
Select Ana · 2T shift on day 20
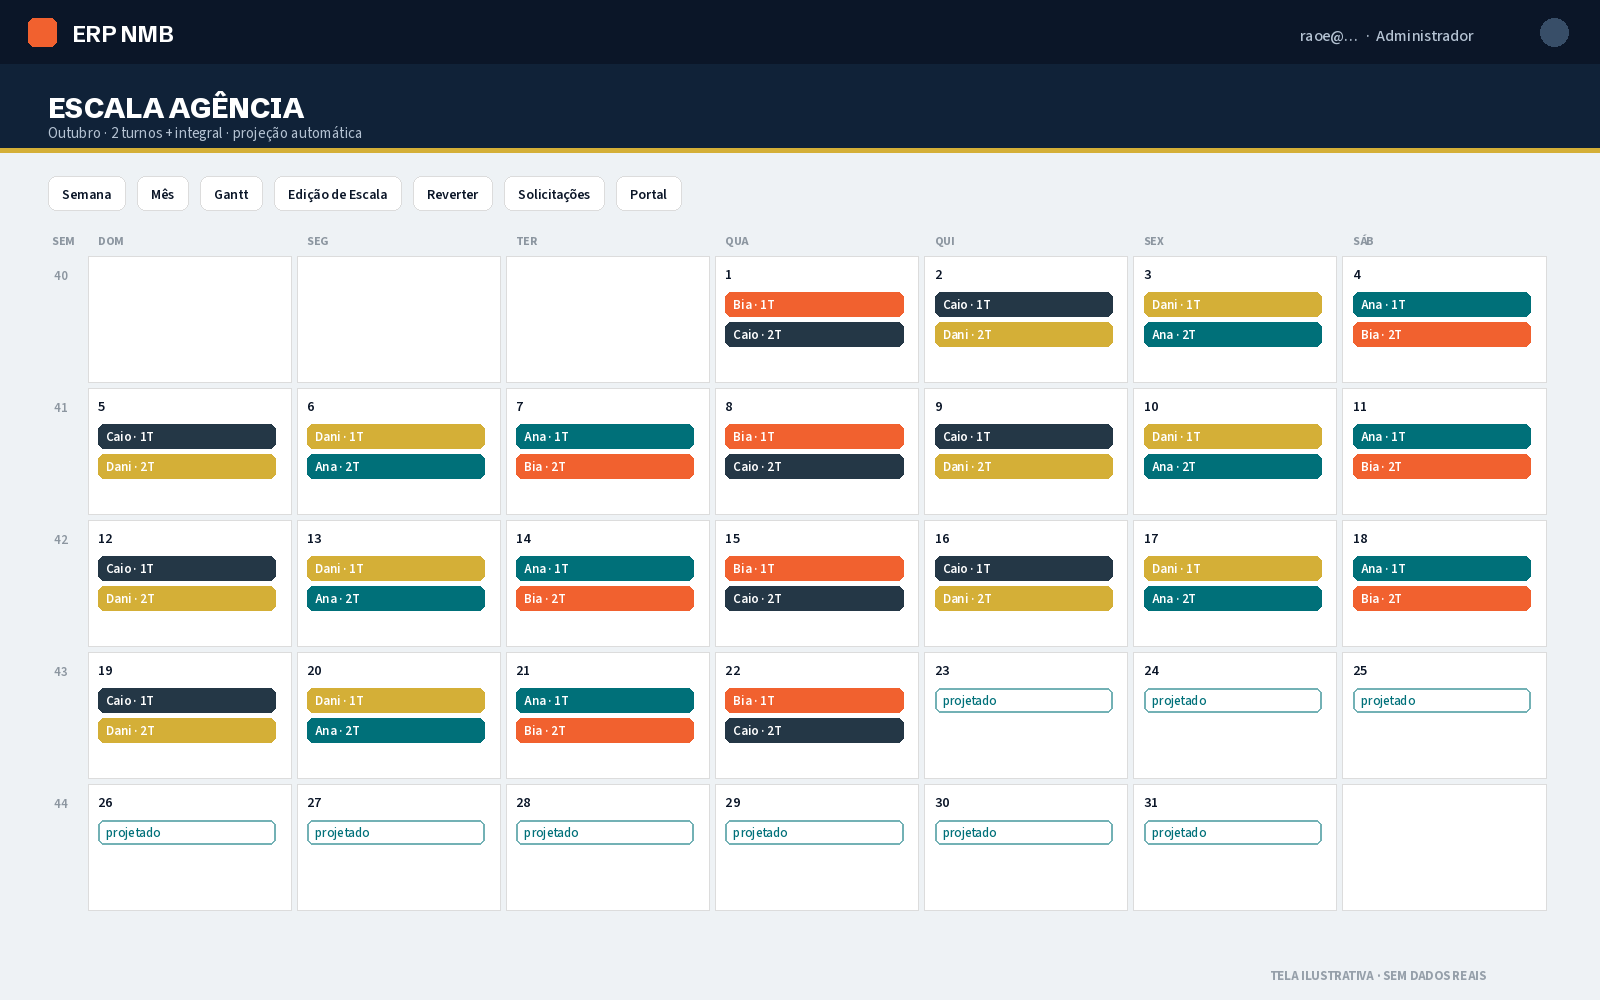(x=396, y=731)
